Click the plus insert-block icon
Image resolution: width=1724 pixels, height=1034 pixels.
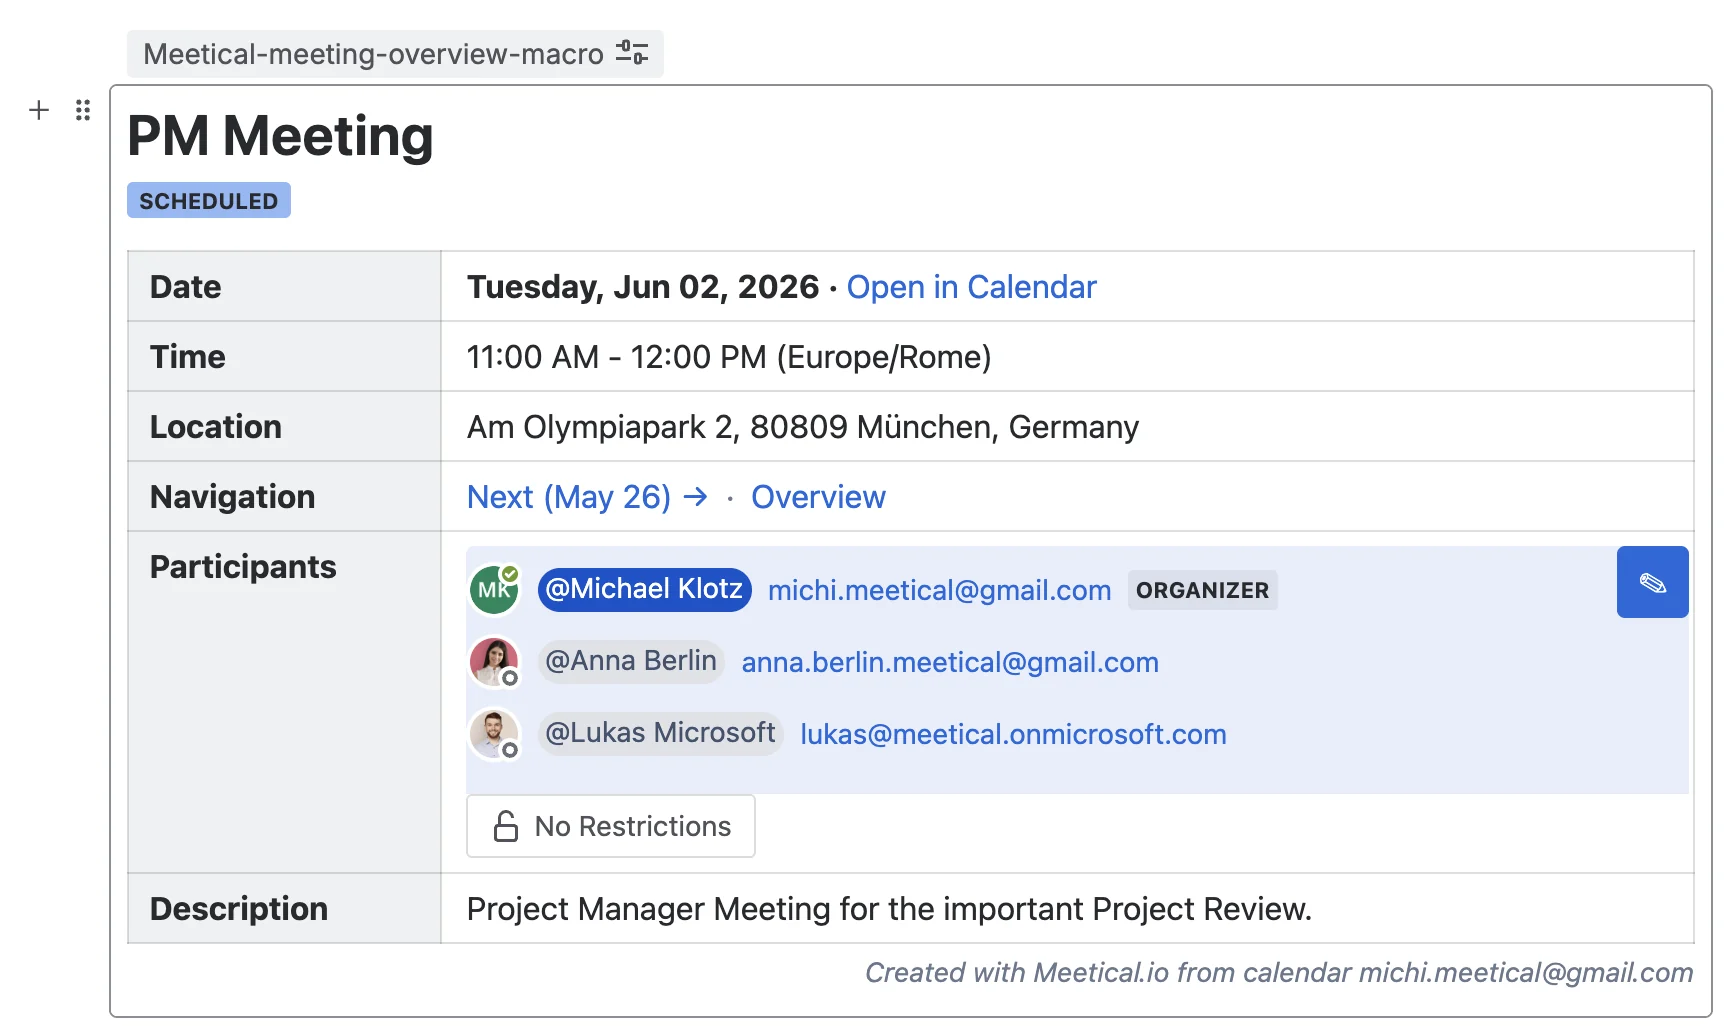point(39,110)
